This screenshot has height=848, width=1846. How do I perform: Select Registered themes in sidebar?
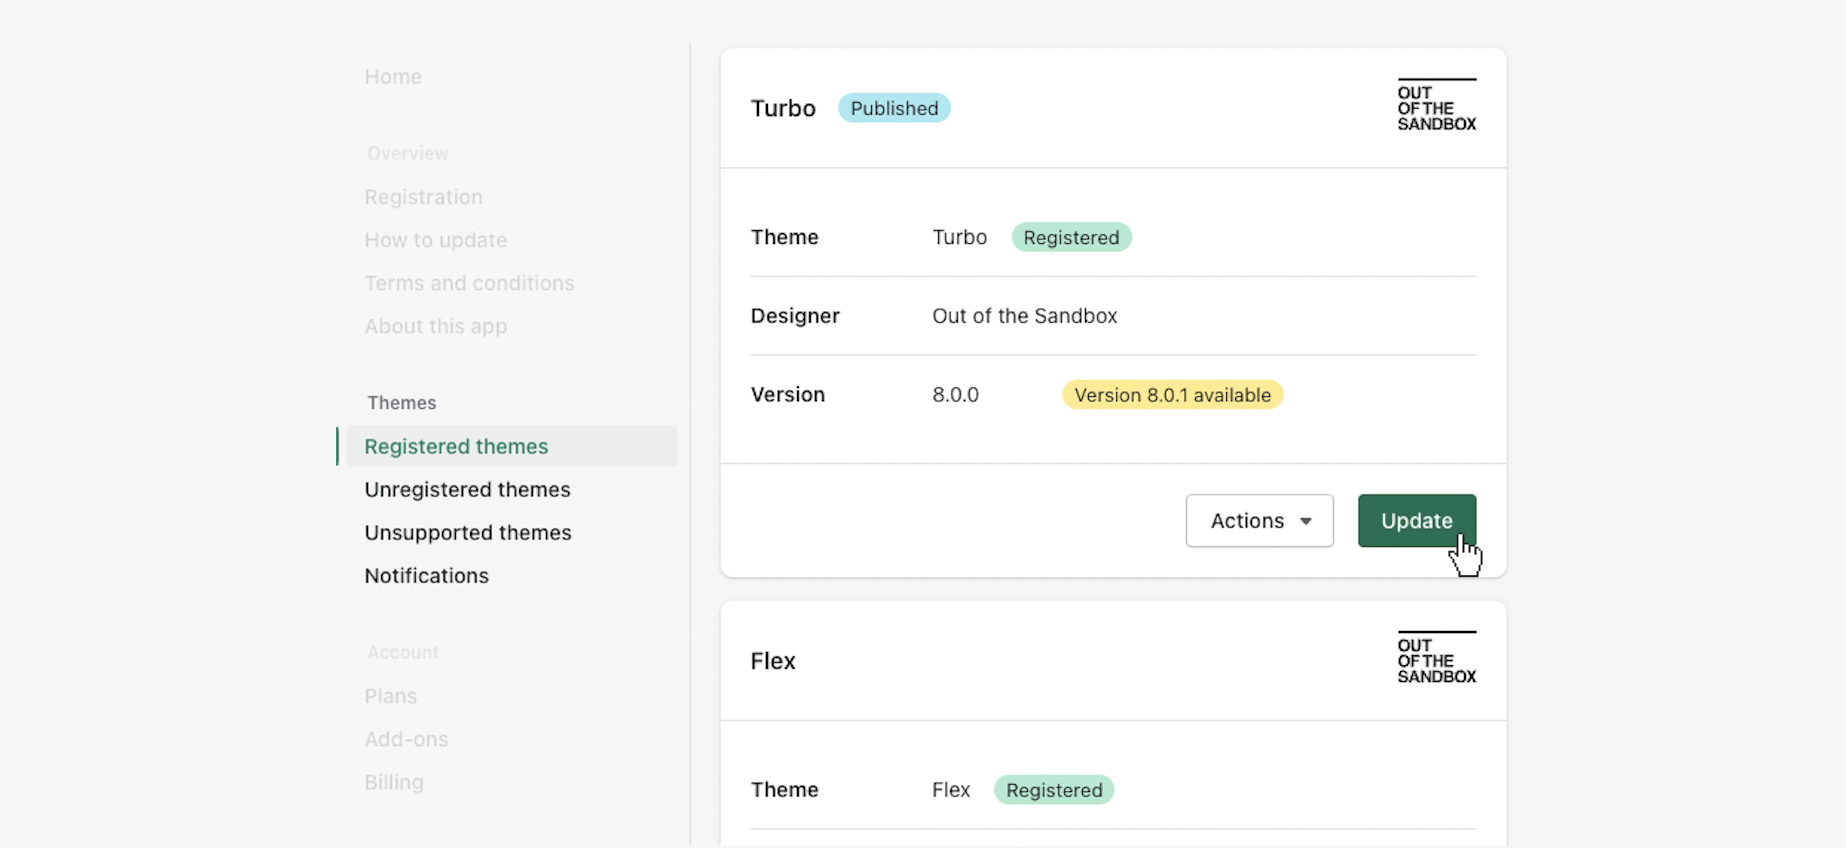[456, 447]
